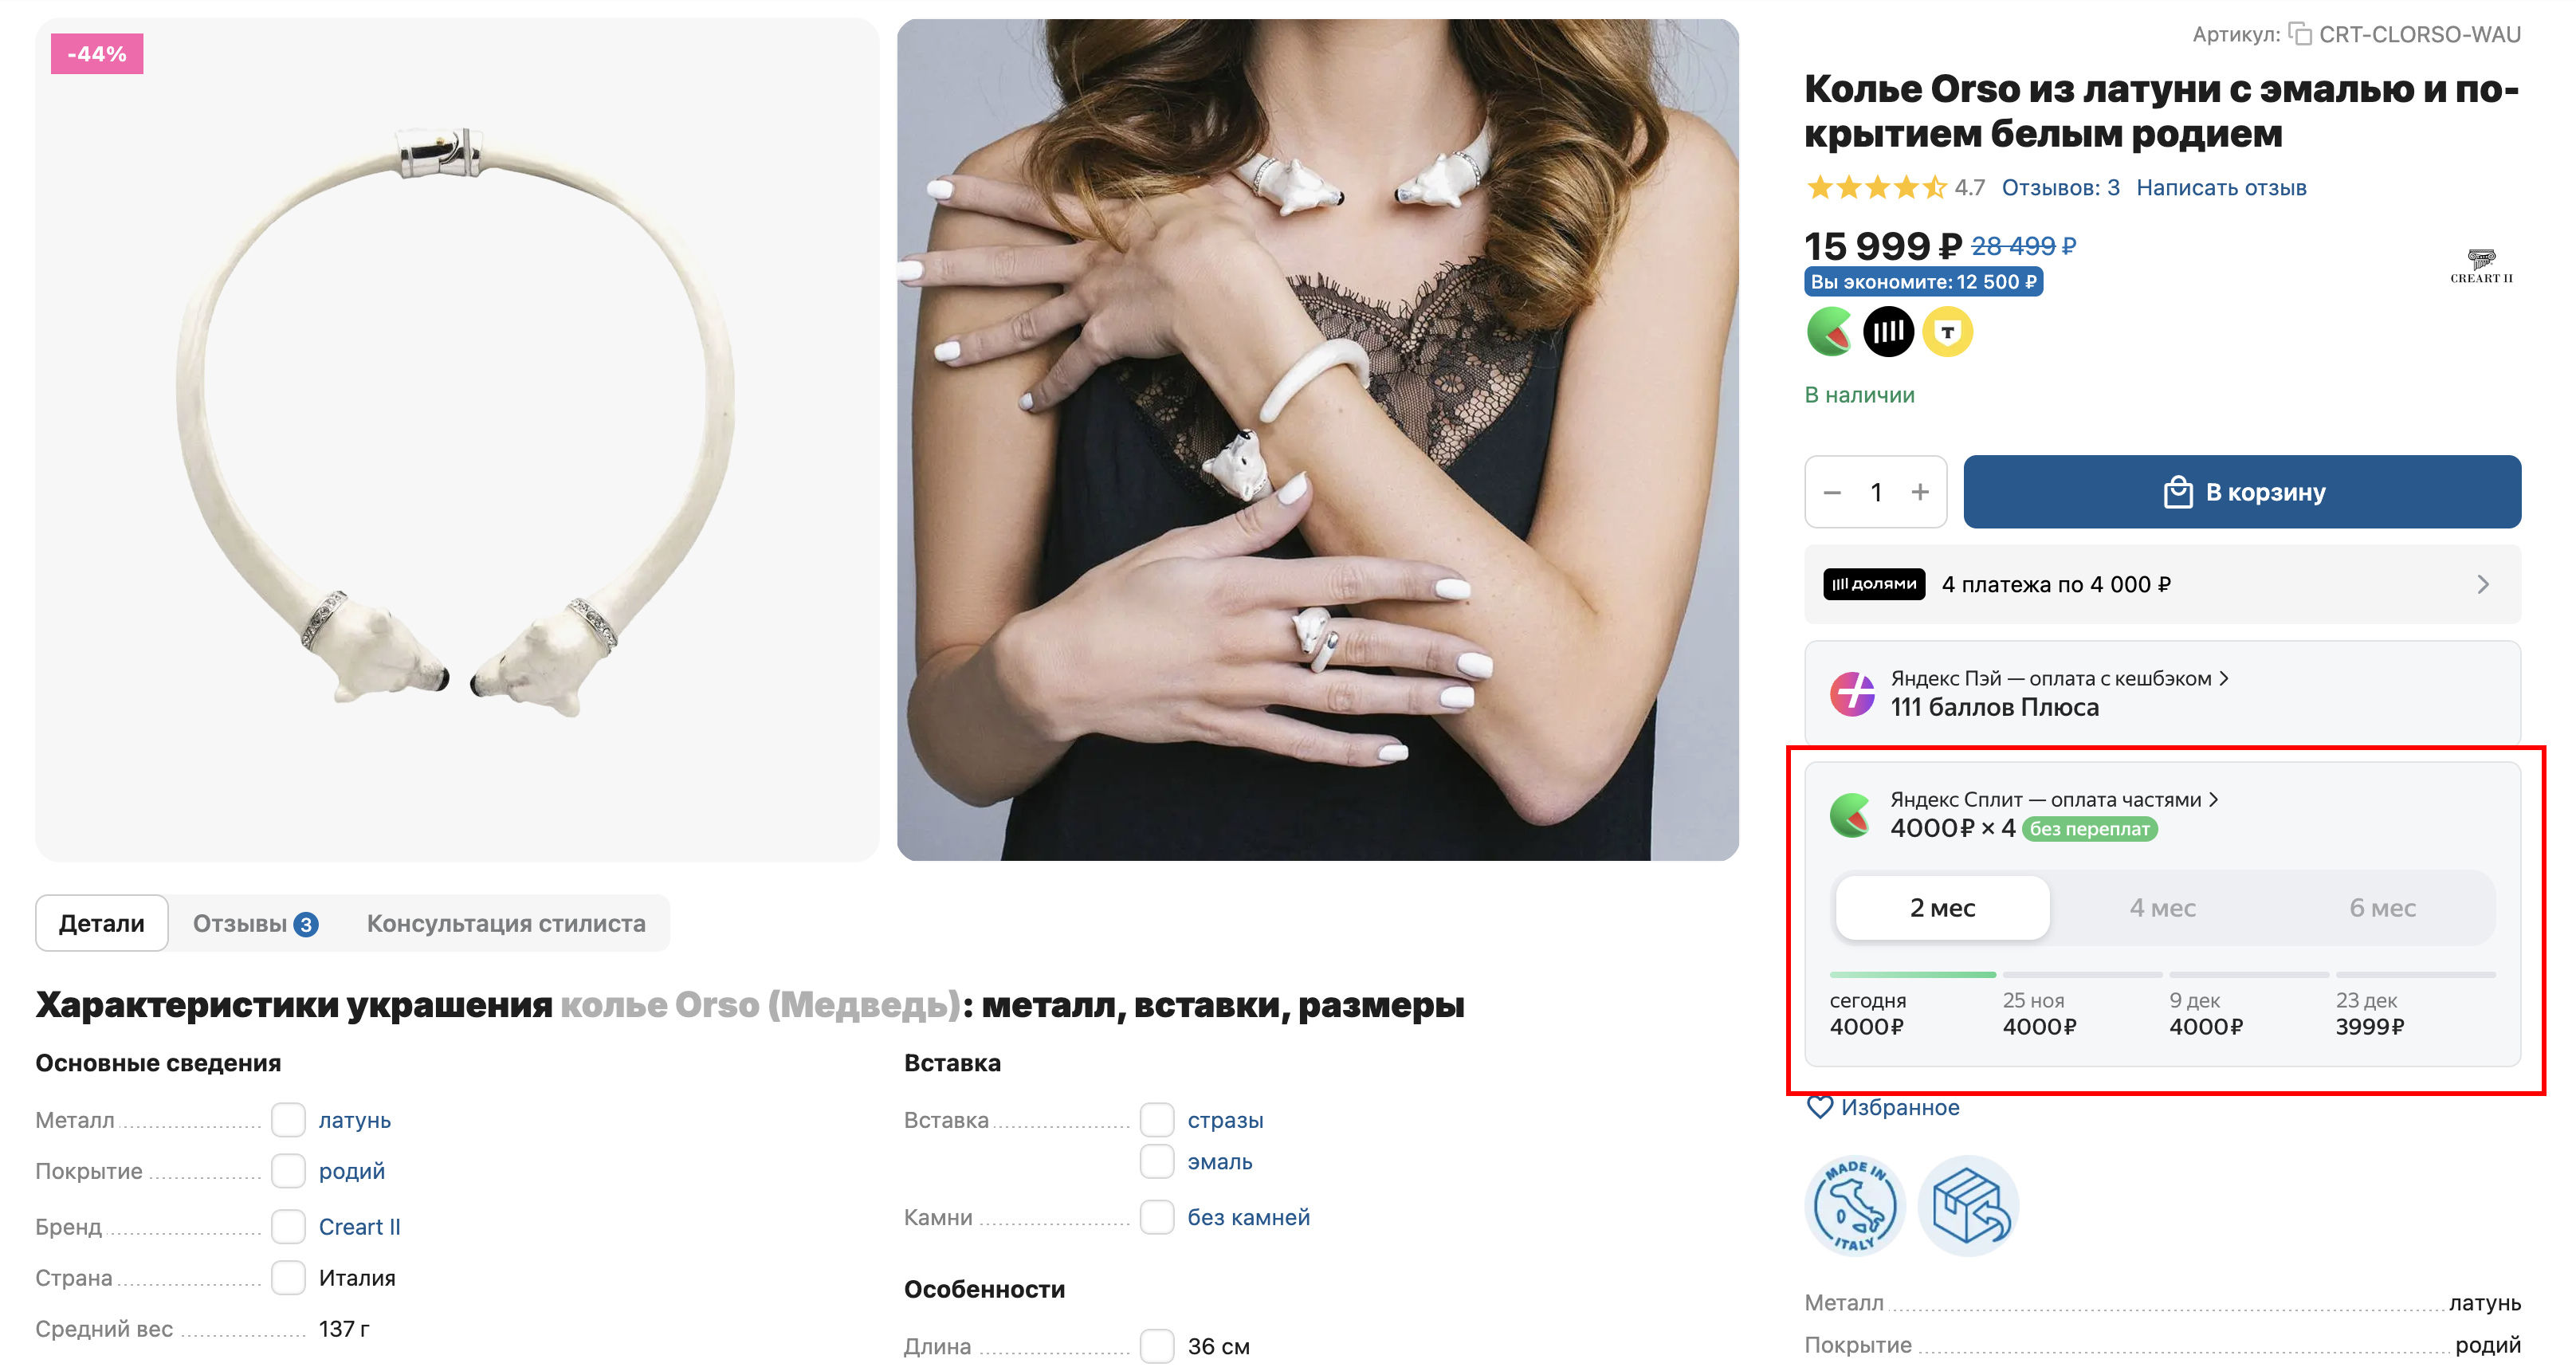Click the package return badge icon
2576x1371 pixels.
click(x=1968, y=1206)
